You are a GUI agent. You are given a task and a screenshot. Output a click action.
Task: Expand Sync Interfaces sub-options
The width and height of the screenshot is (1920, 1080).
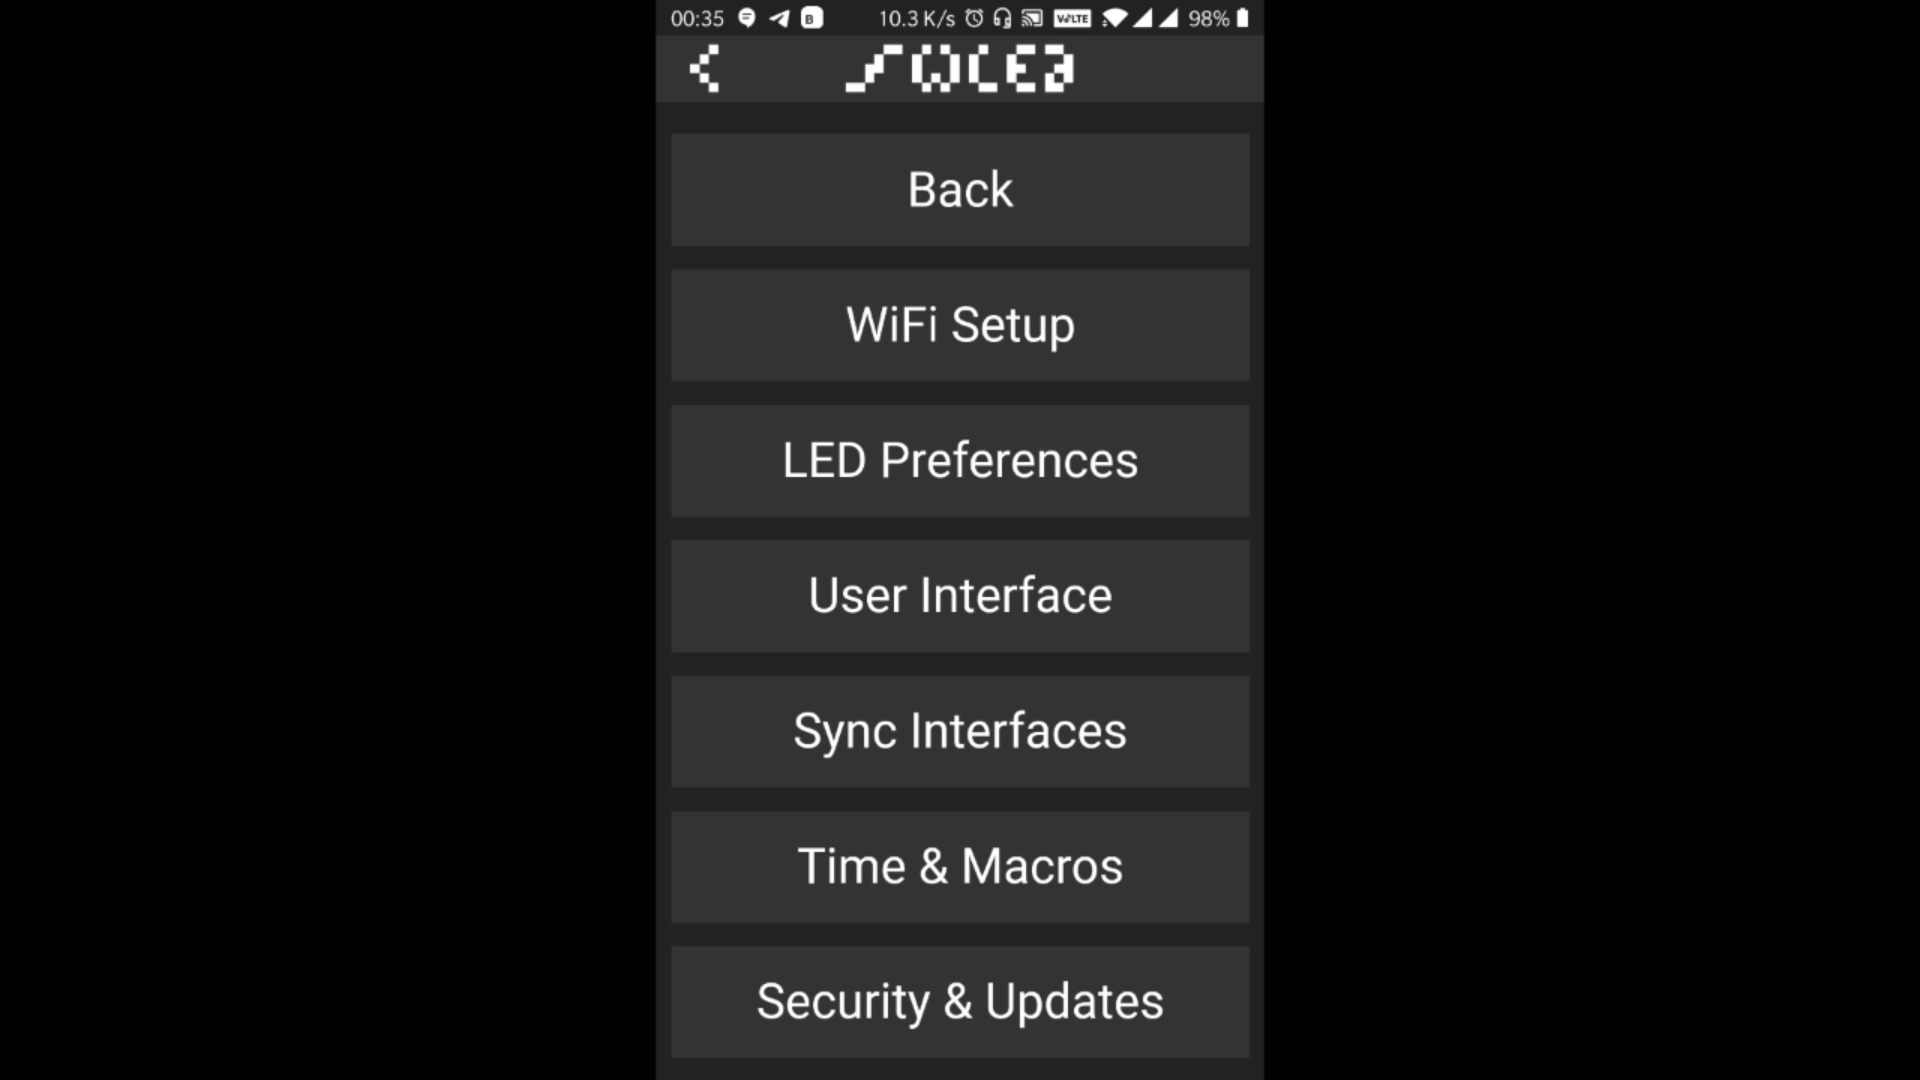coord(960,731)
